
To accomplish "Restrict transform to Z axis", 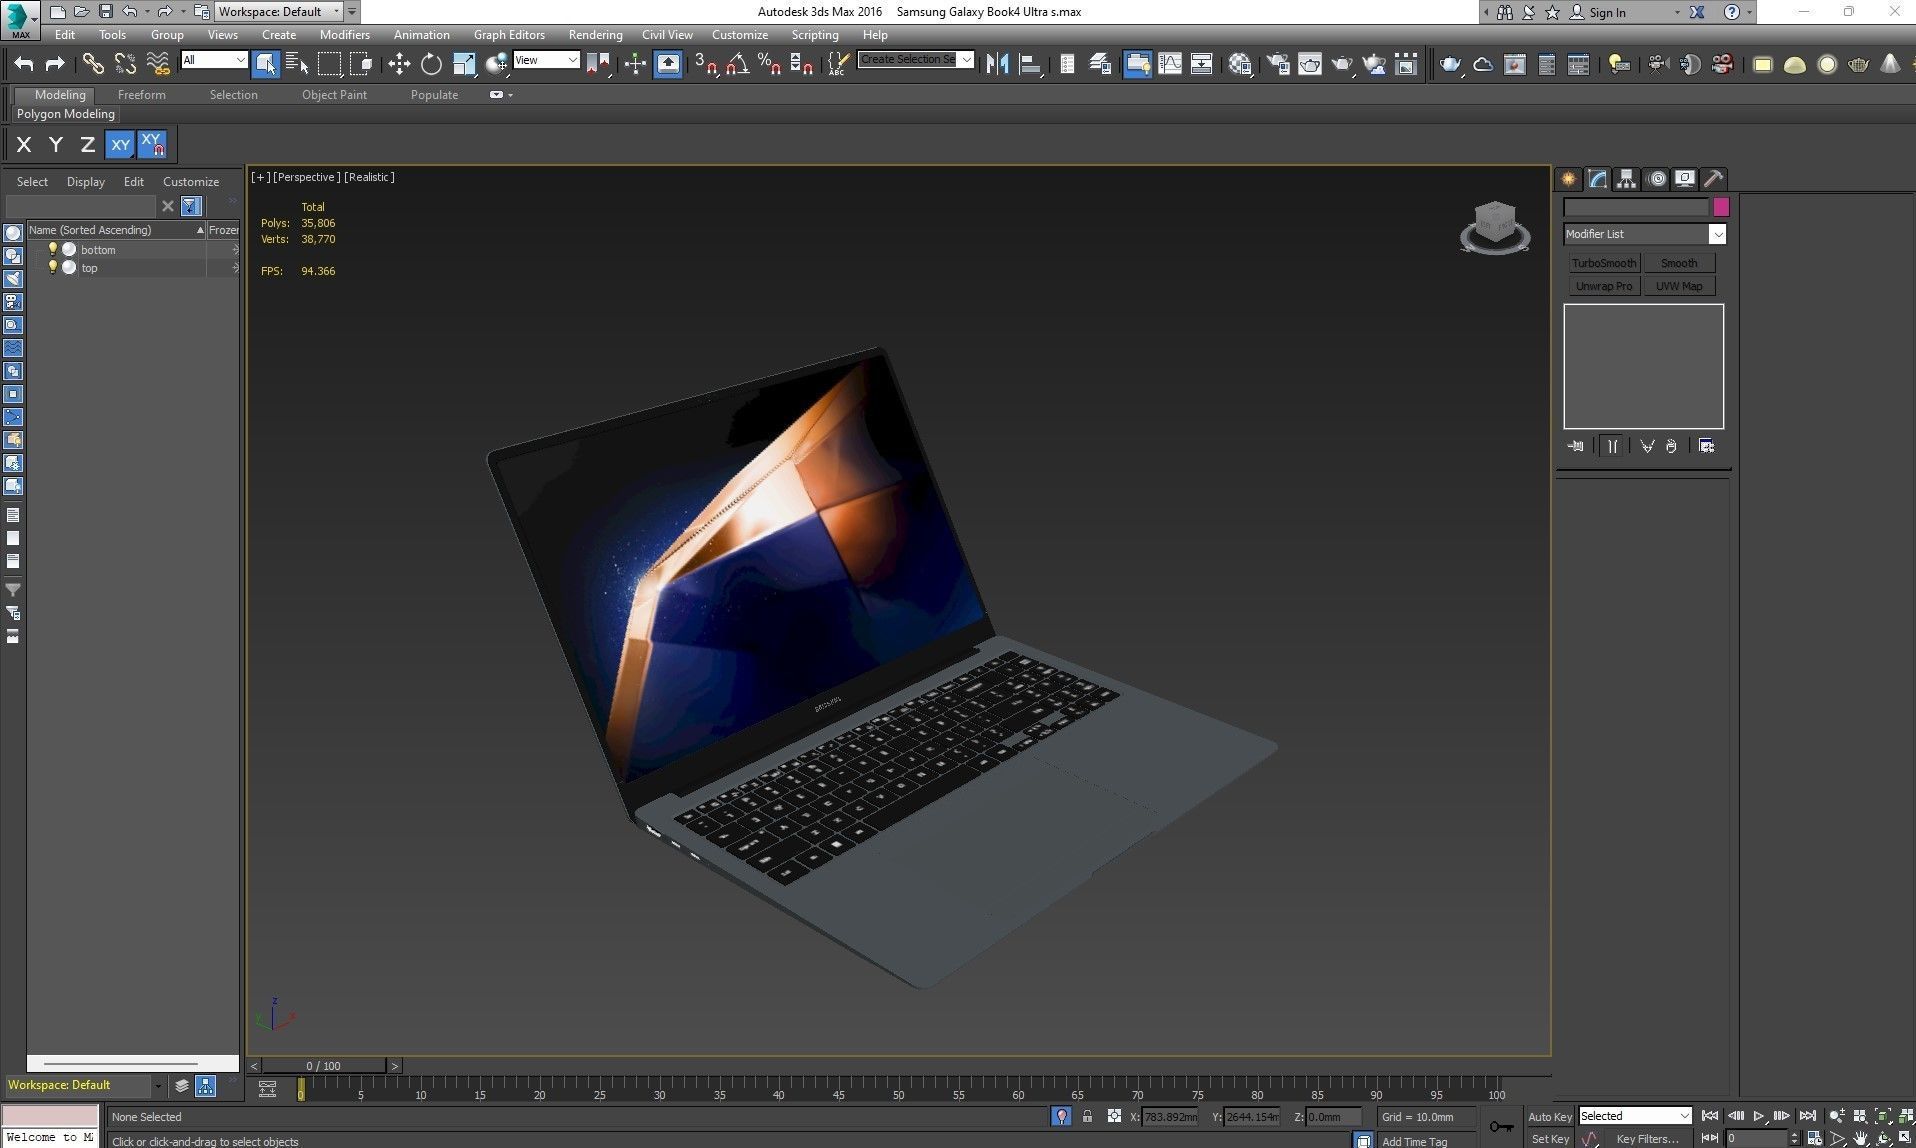I will pos(88,145).
